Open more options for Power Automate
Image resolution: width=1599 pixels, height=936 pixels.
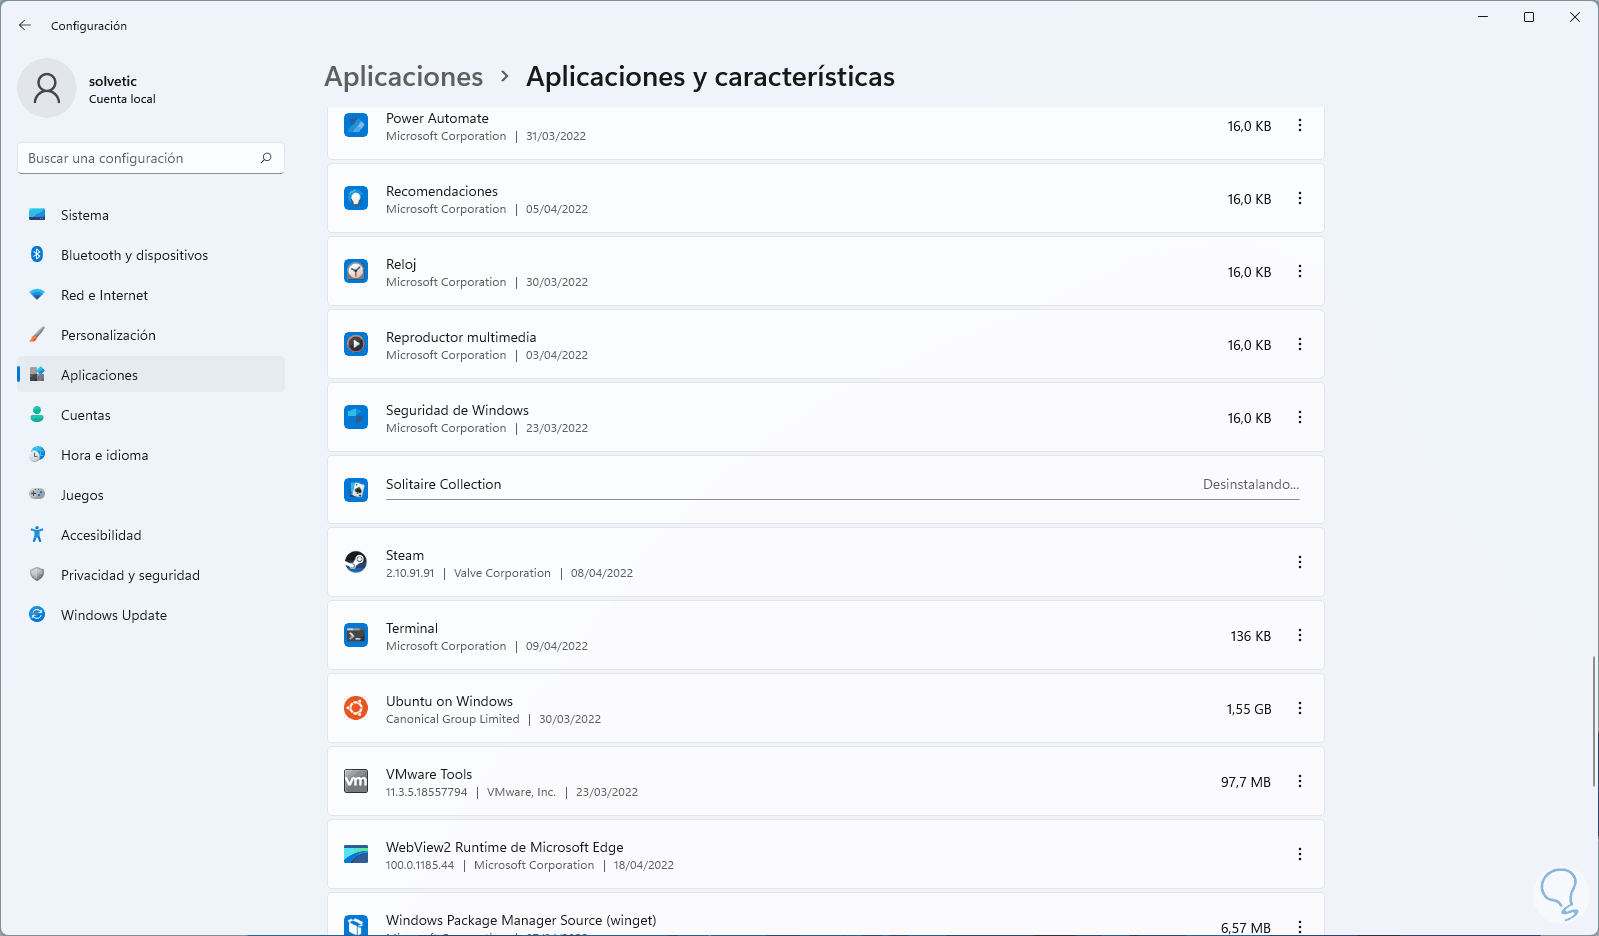1300,125
